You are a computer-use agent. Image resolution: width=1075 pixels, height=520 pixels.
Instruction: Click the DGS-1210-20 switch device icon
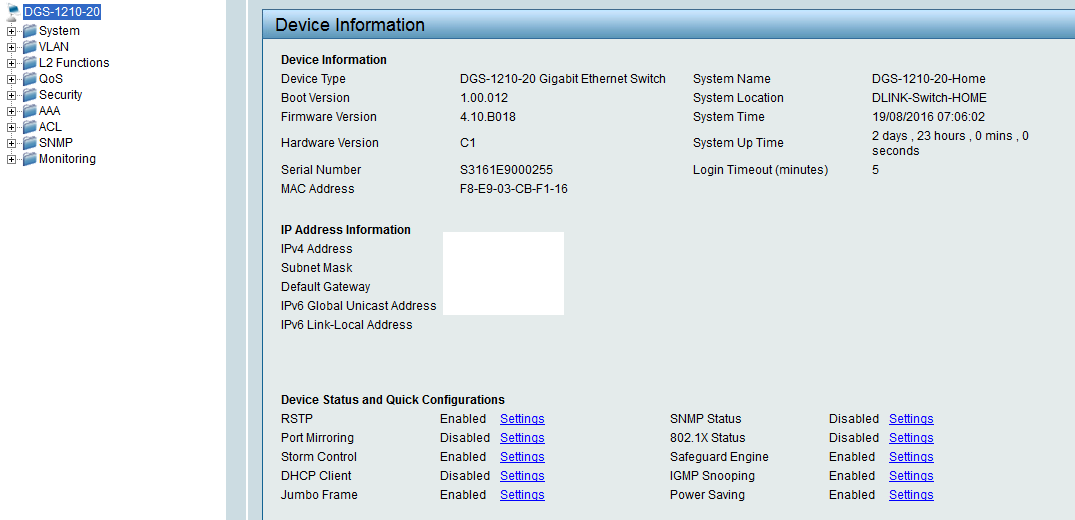13,12
